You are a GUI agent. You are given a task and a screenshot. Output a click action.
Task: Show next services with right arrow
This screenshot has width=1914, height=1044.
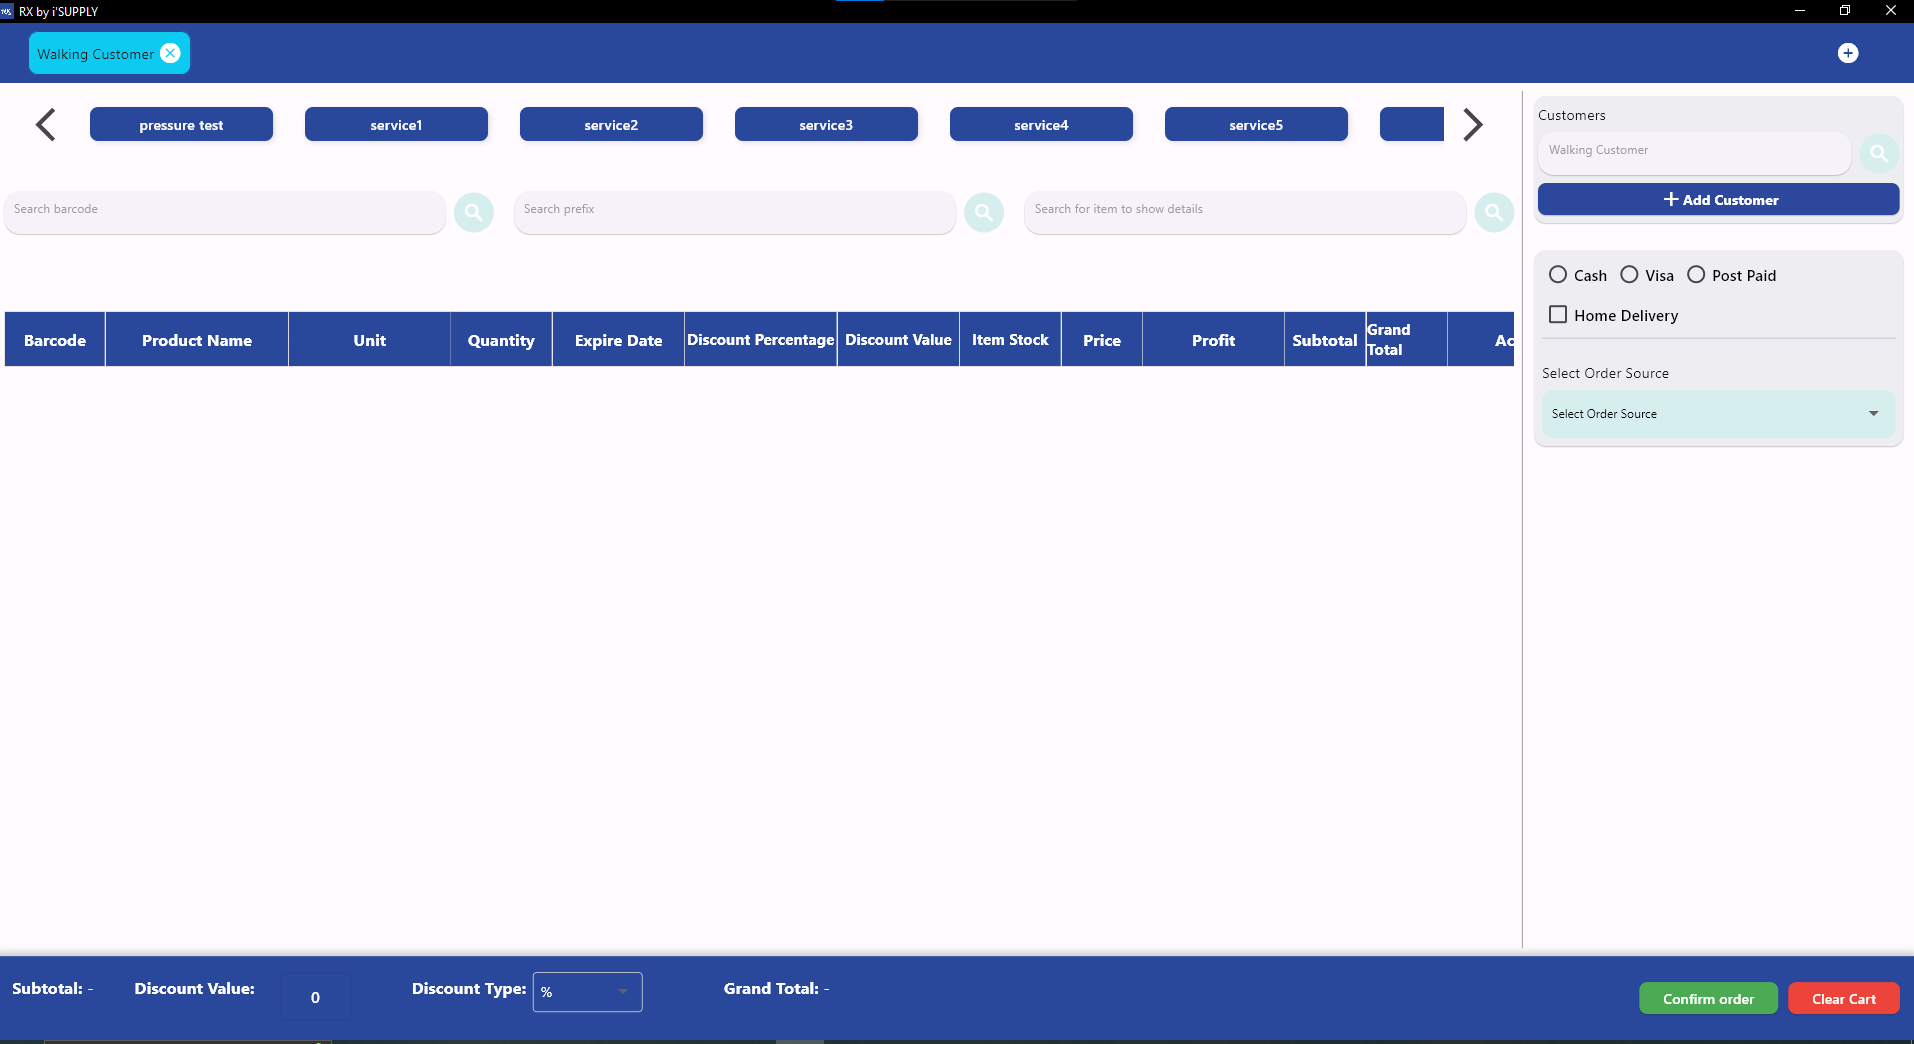(x=1472, y=125)
